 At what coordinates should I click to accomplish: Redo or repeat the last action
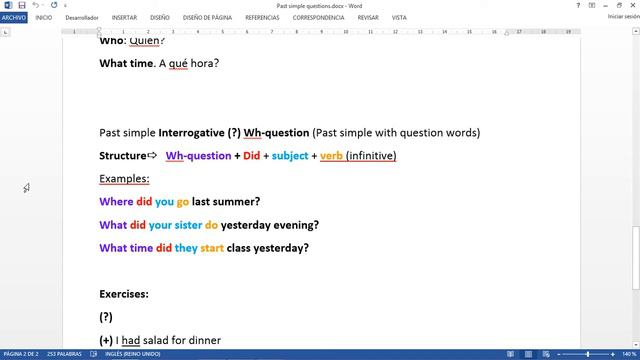(x=54, y=5)
